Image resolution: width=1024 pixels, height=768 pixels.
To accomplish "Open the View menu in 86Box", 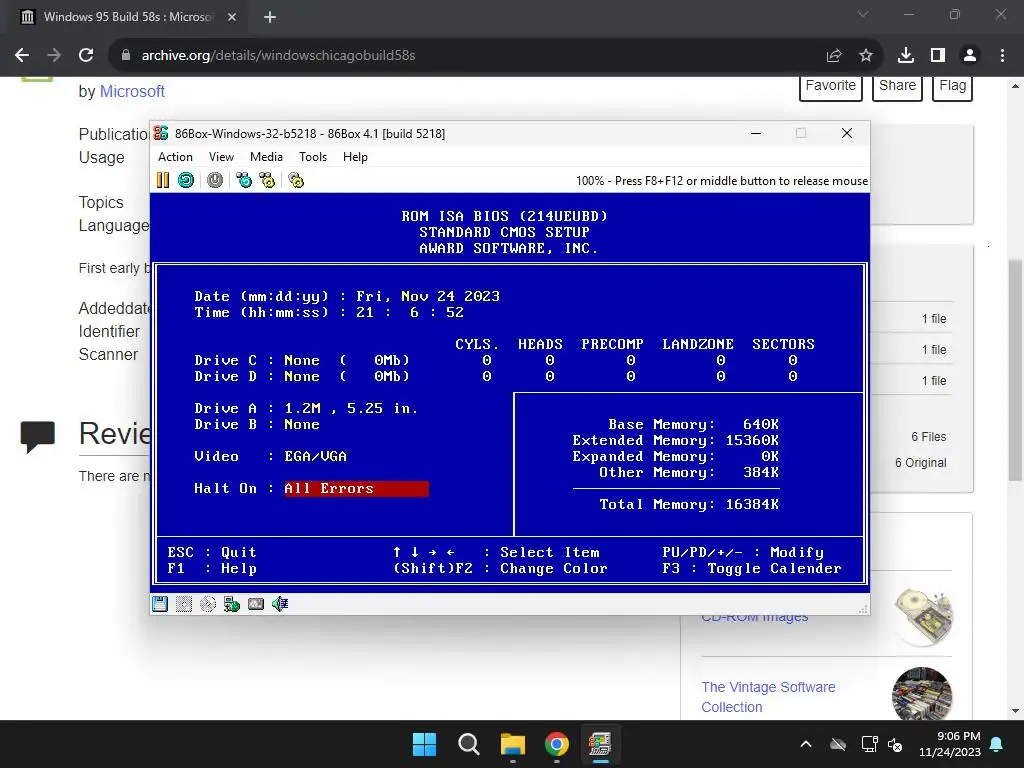I will (x=221, y=157).
